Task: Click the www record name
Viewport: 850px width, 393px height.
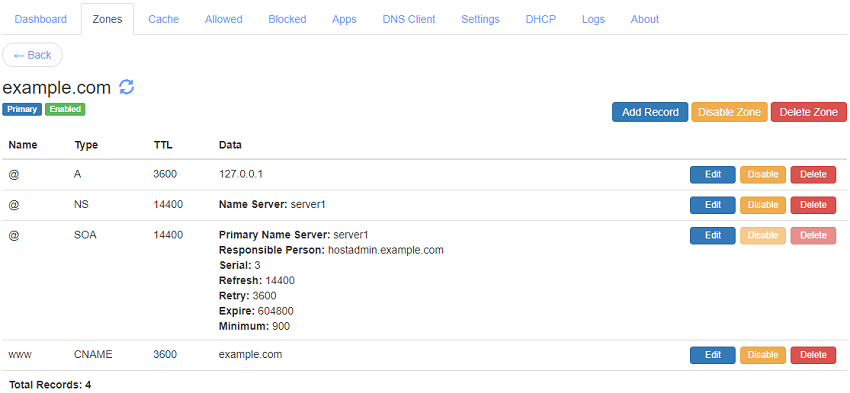Action: [x=20, y=355]
